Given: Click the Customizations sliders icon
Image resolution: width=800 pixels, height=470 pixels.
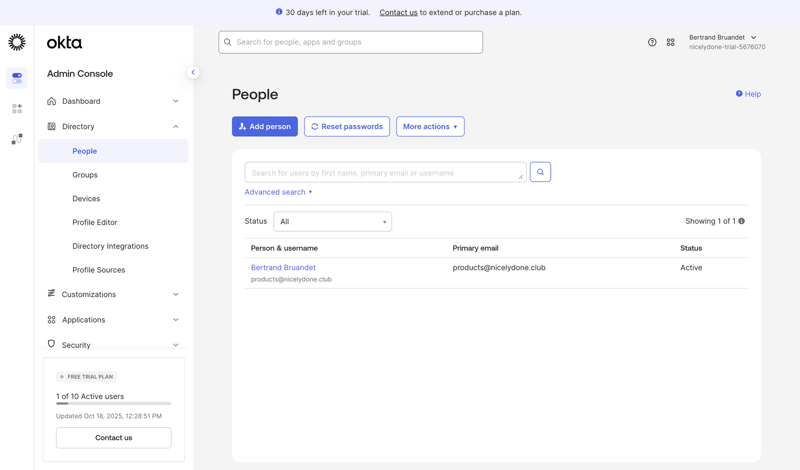Looking at the screenshot, I should pos(52,293).
